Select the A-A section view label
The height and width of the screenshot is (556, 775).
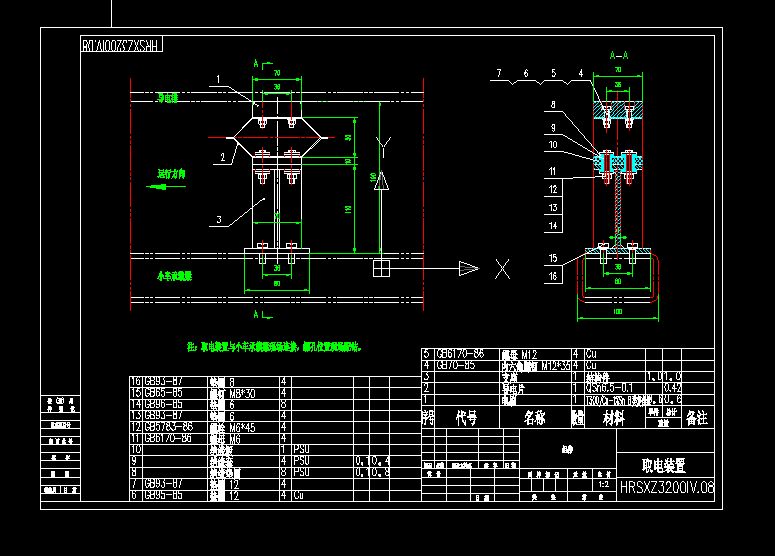pyautogui.click(x=618, y=55)
